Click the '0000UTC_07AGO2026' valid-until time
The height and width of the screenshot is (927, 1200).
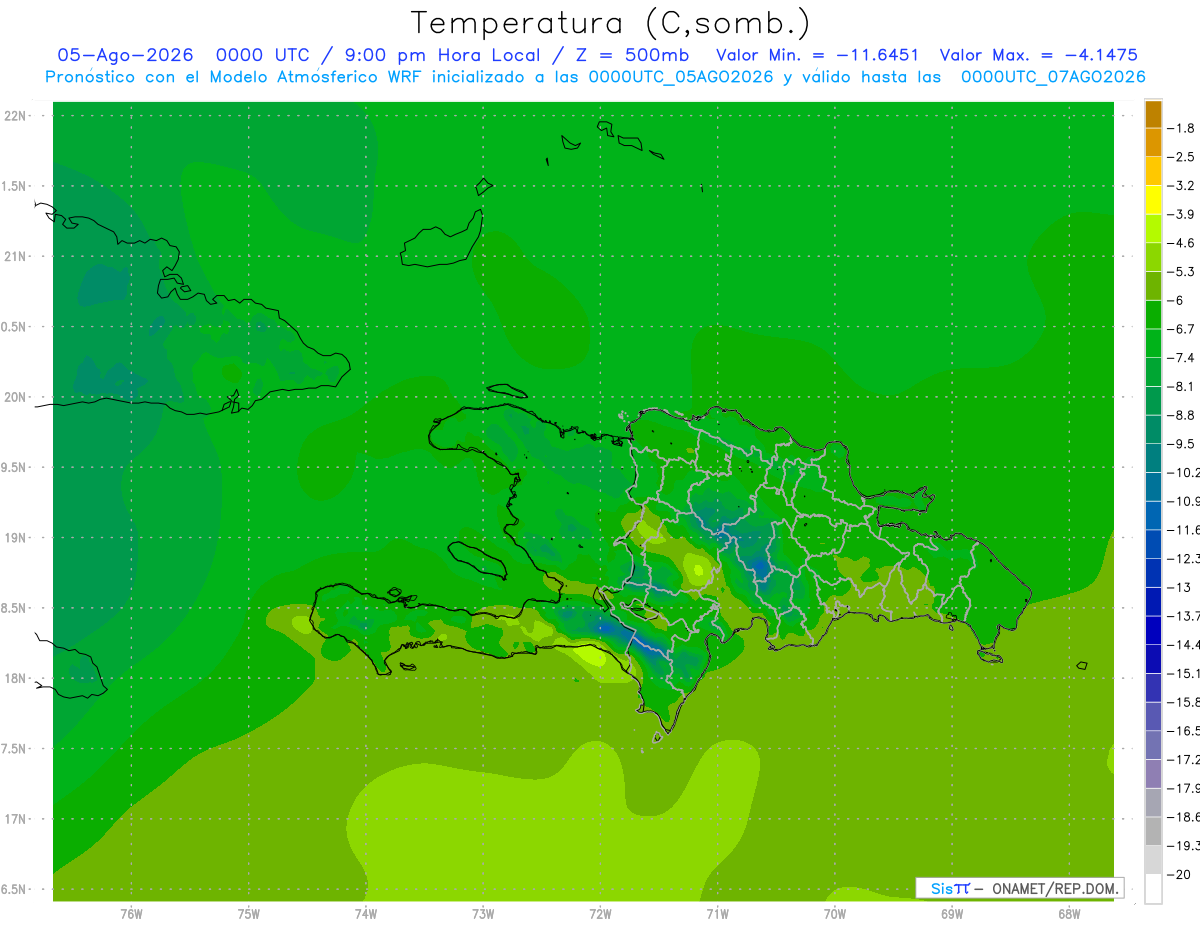tap(1053, 77)
